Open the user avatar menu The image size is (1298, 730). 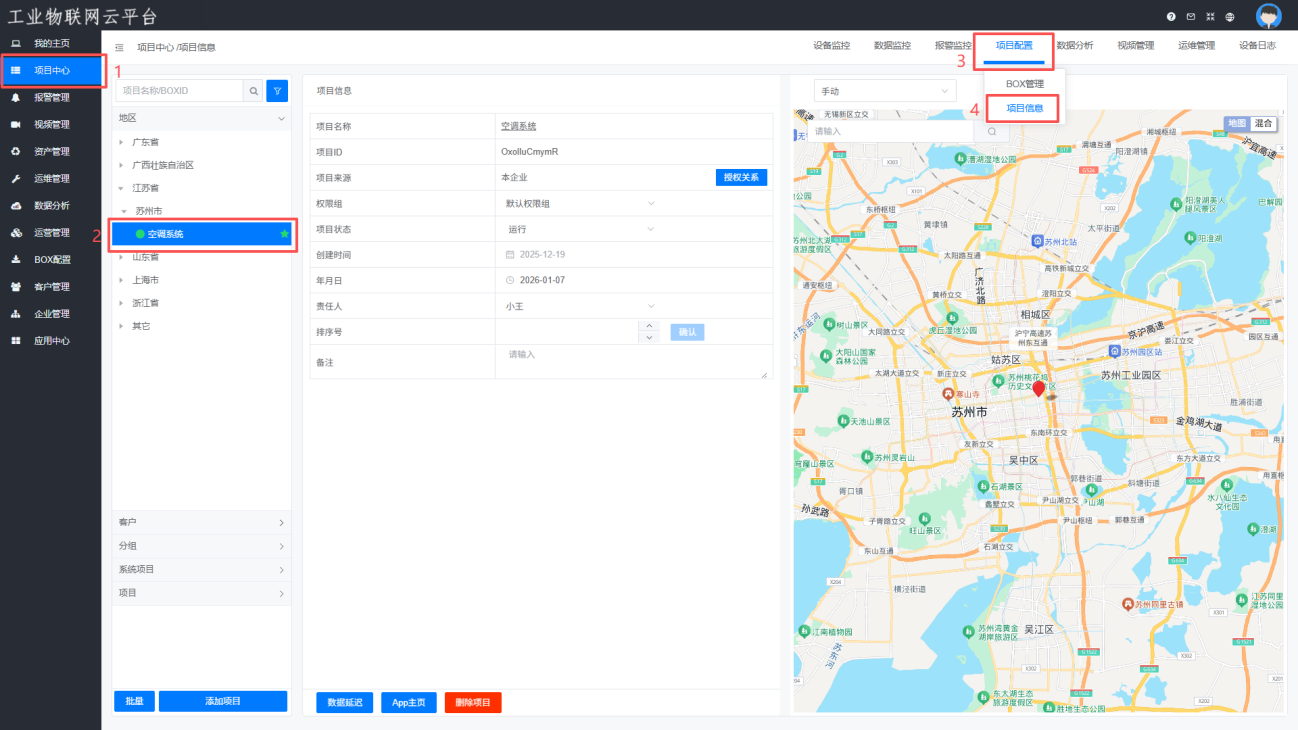click(x=1268, y=16)
